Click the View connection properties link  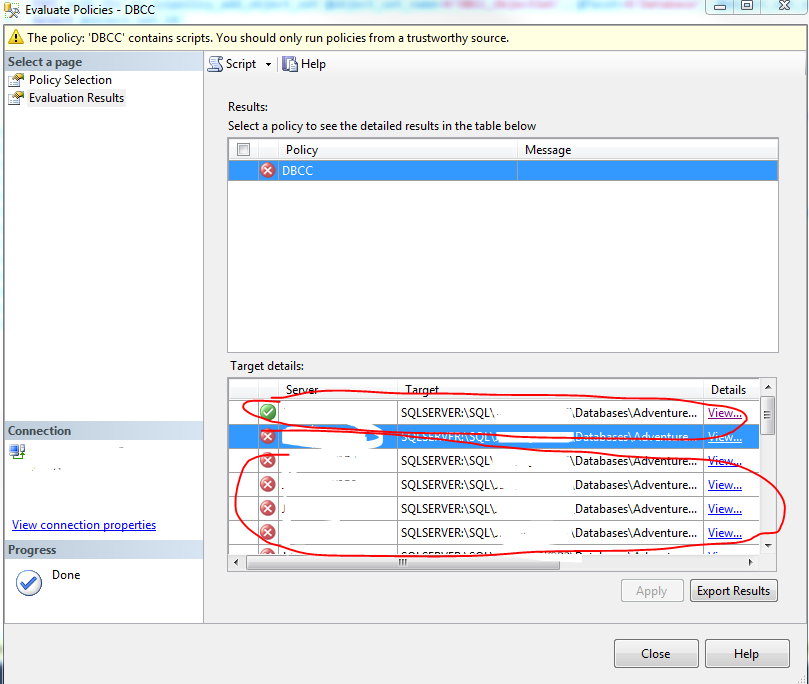coord(84,525)
